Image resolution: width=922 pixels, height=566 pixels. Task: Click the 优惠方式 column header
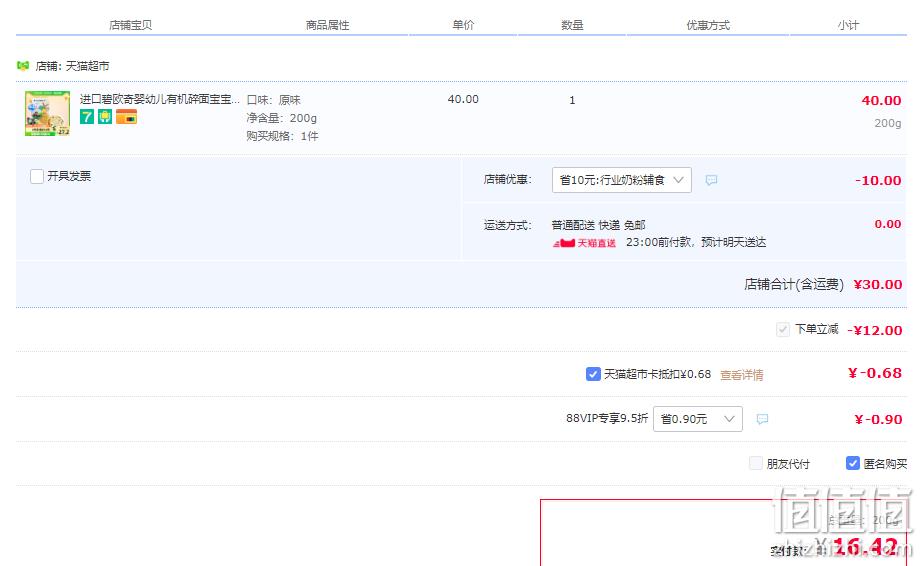[708, 25]
